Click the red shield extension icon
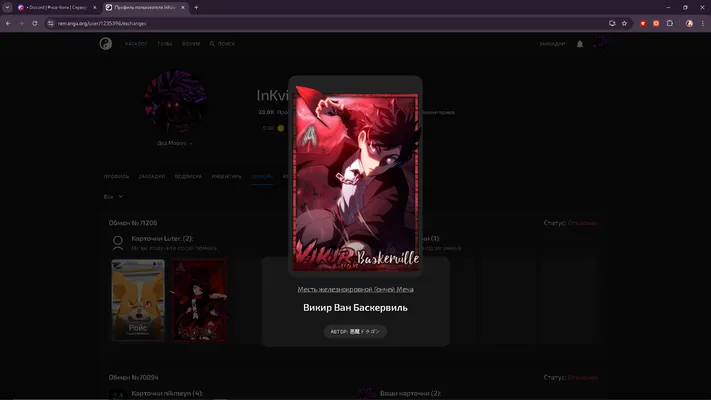This screenshot has width=711, height=400. pyautogui.click(x=643, y=23)
